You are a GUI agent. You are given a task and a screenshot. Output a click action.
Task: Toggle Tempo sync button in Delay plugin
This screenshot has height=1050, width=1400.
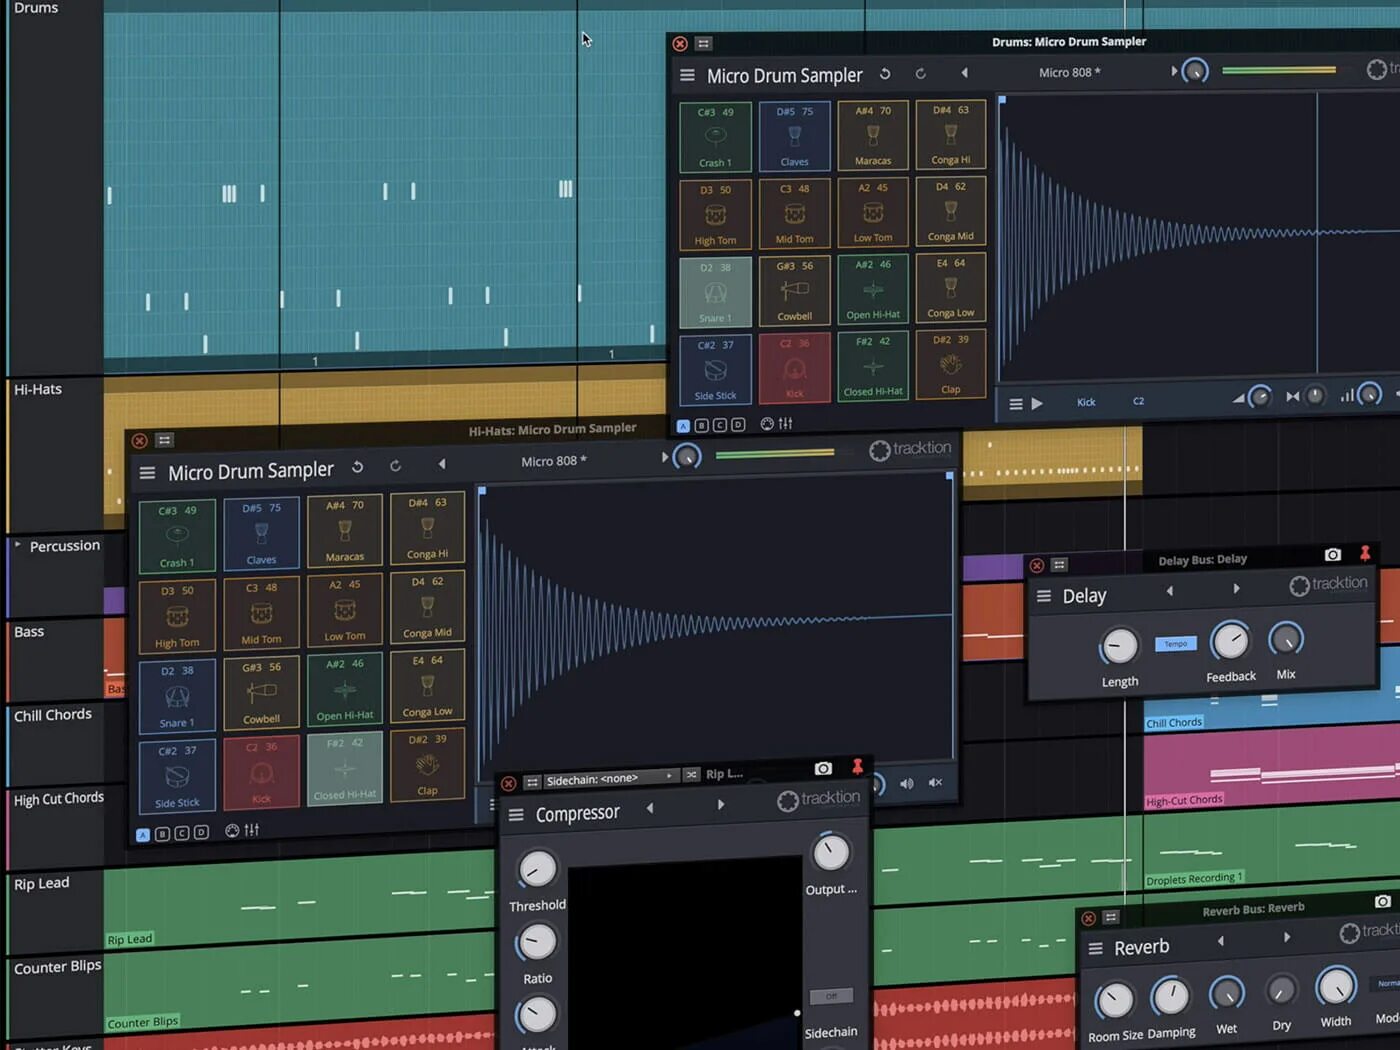coord(1176,644)
